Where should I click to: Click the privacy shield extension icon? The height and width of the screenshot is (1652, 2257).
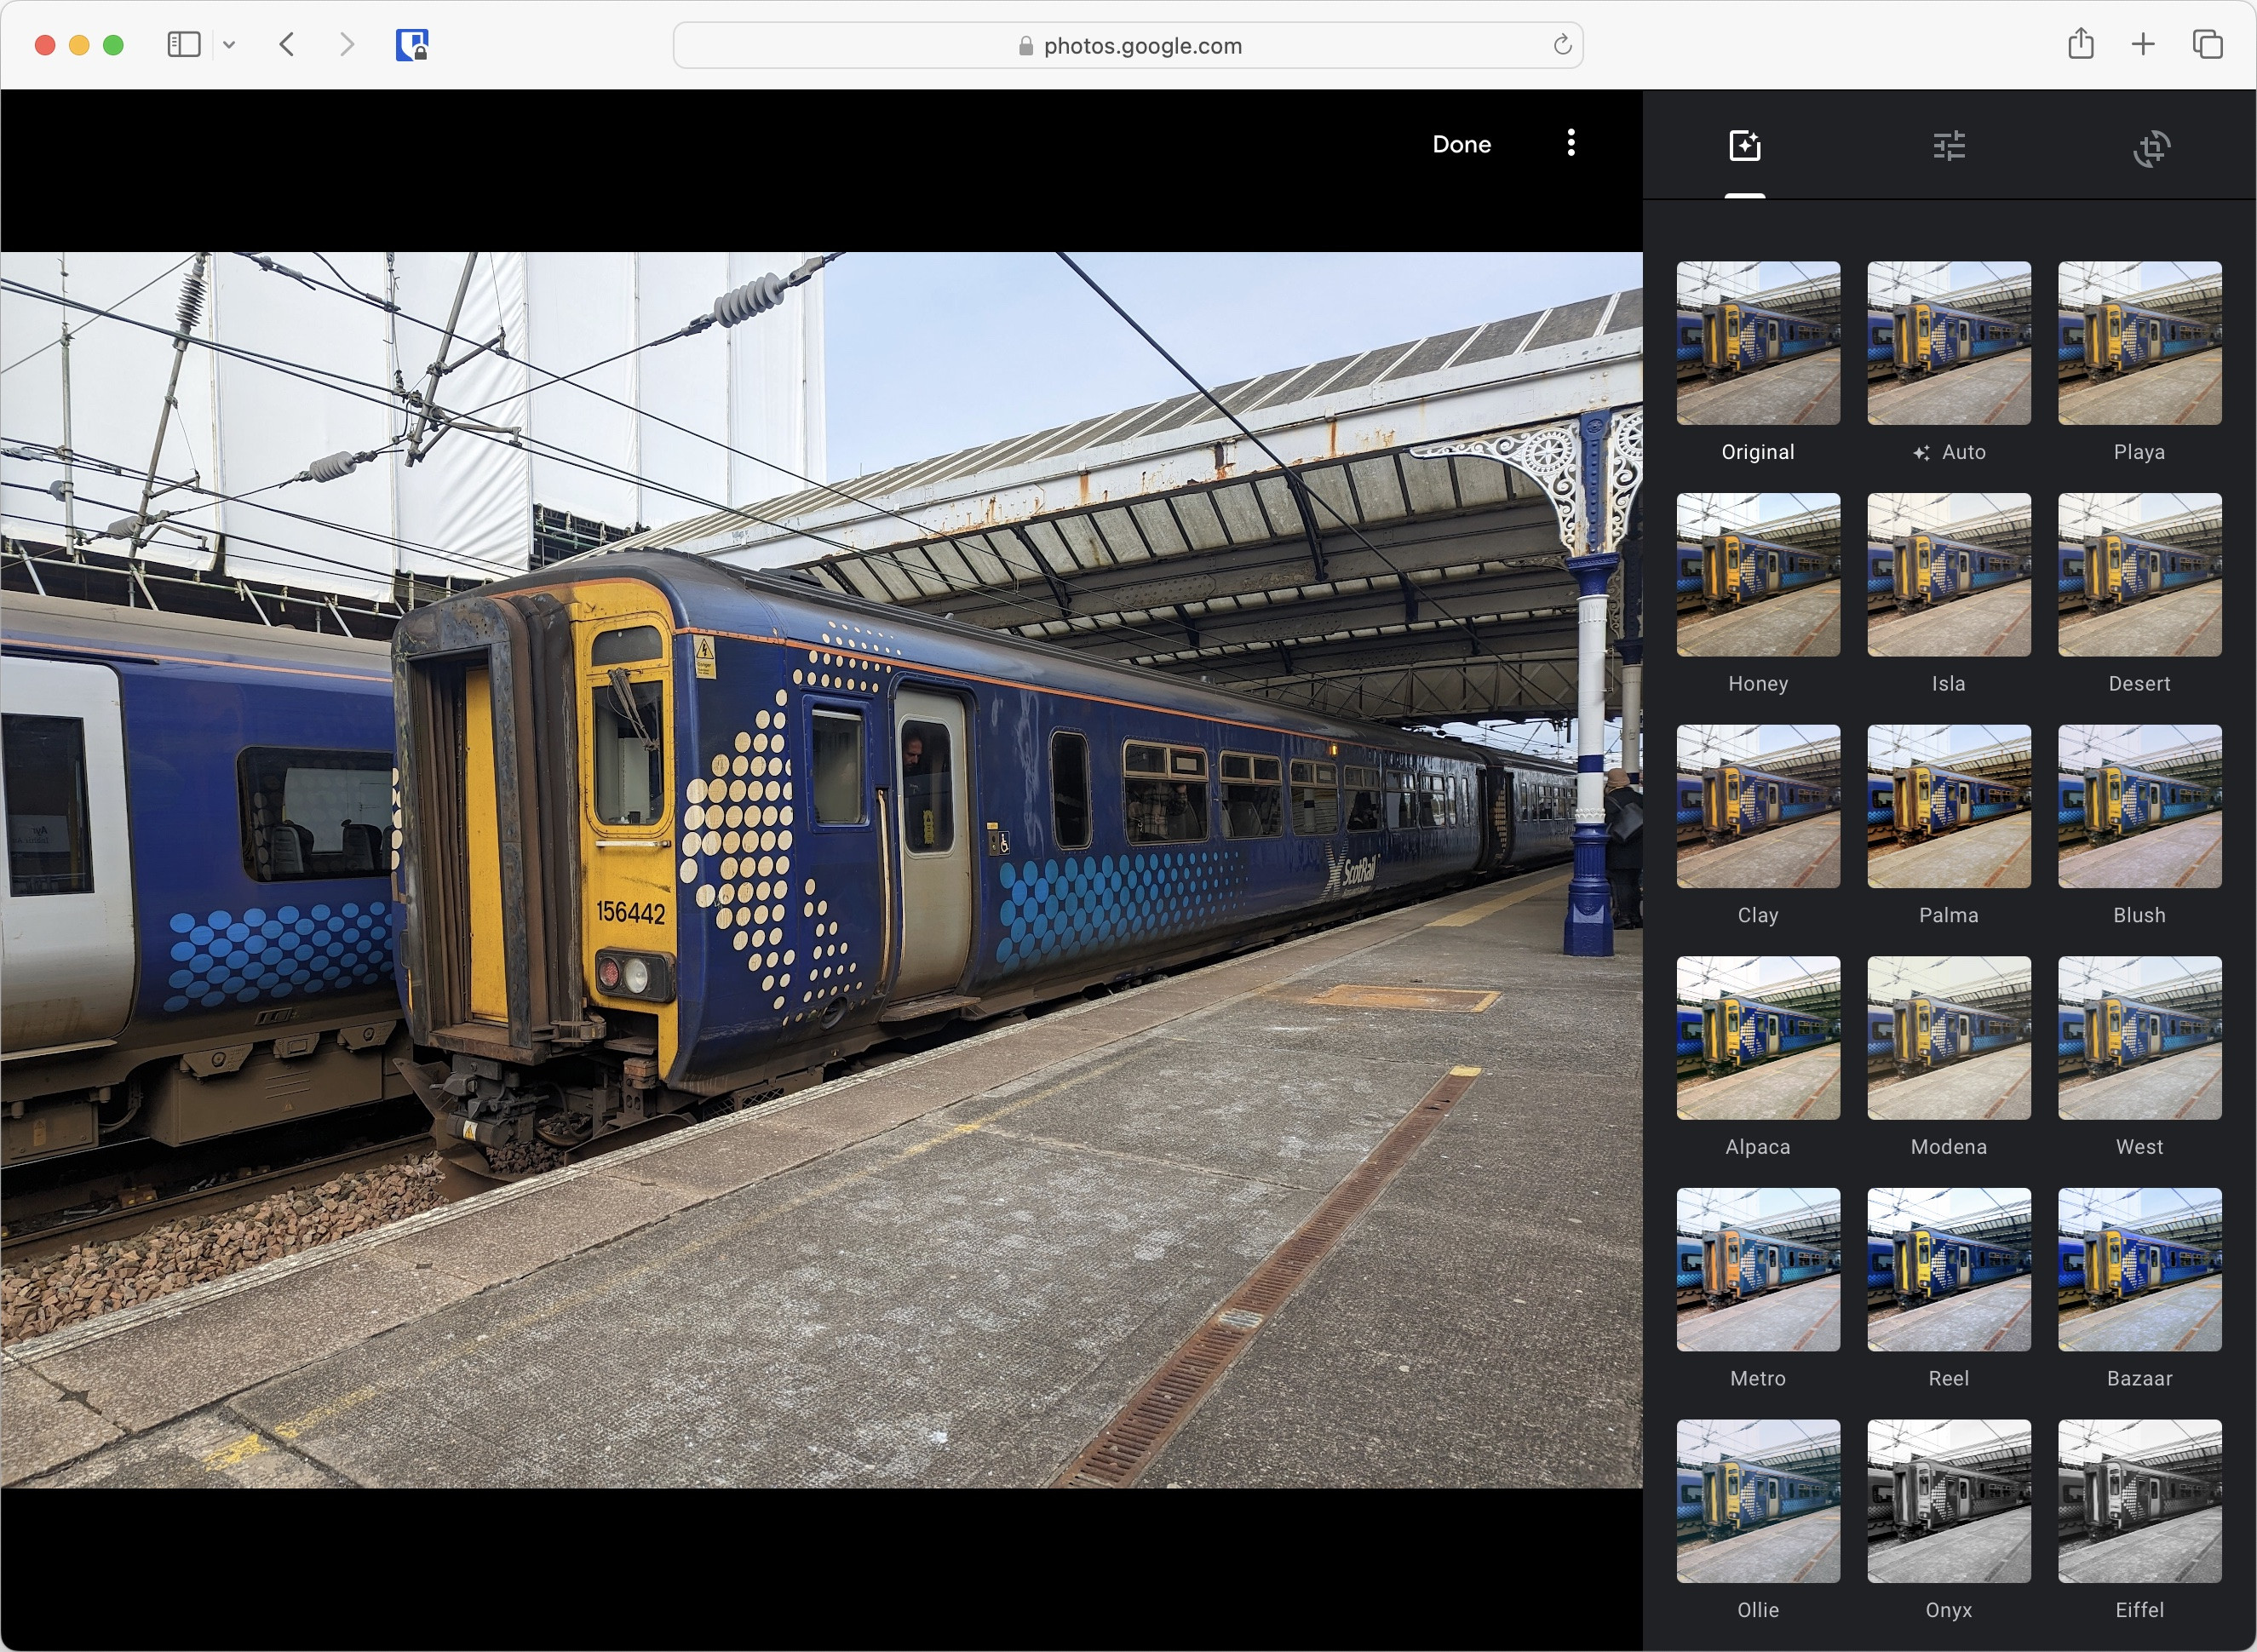point(411,45)
